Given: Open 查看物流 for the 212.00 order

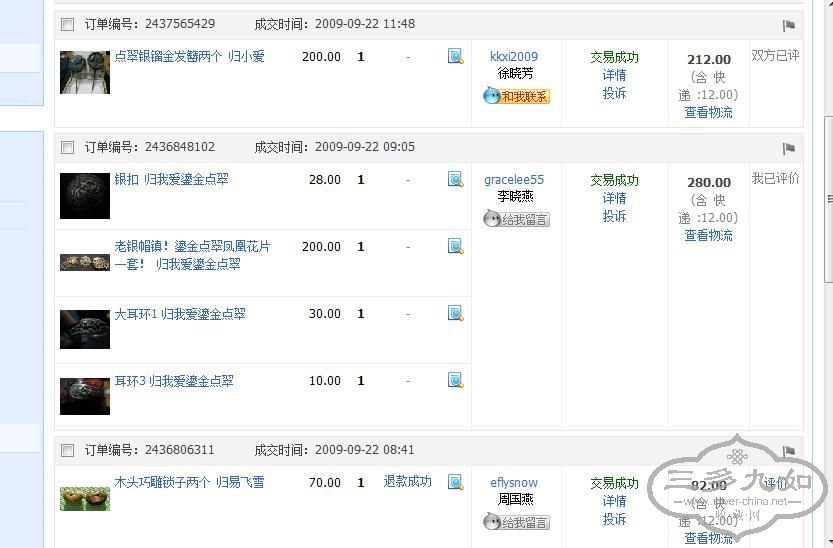Looking at the screenshot, I should [x=708, y=113].
